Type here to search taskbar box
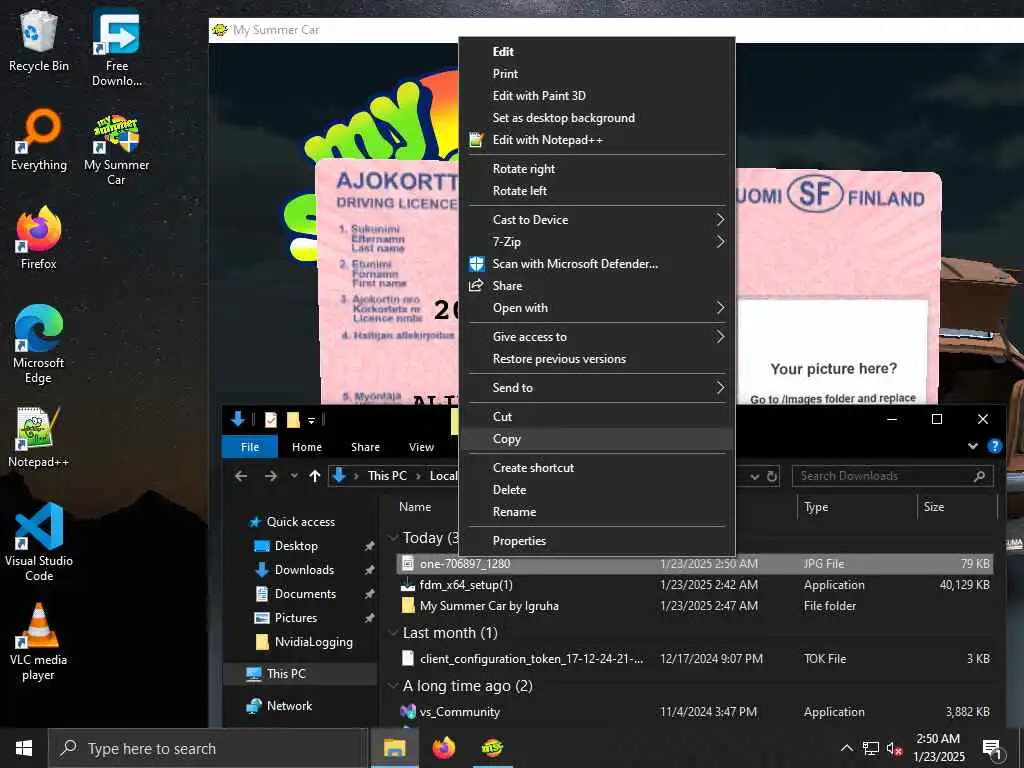Image resolution: width=1024 pixels, height=768 pixels. [x=208, y=748]
